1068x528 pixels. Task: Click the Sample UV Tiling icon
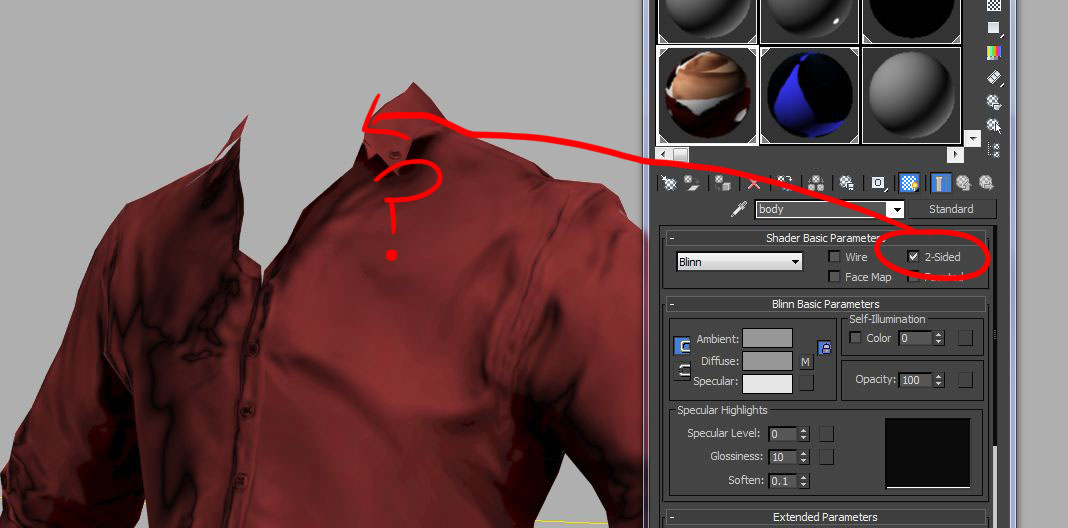coord(994,28)
